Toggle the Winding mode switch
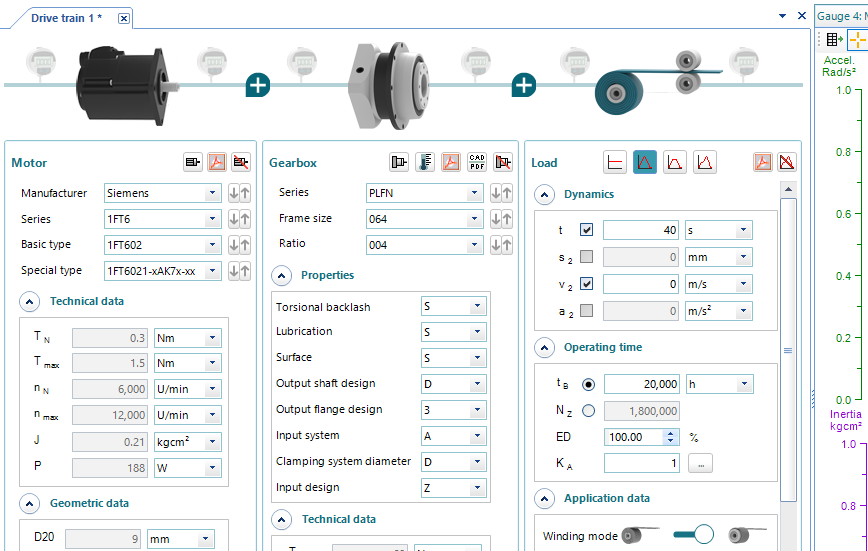This screenshot has height=551, width=868. click(694, 534)
